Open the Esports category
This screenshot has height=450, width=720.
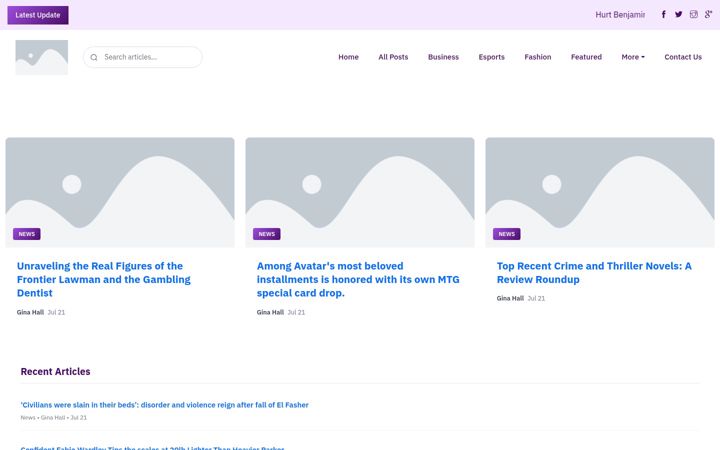(x=491, y=57)
